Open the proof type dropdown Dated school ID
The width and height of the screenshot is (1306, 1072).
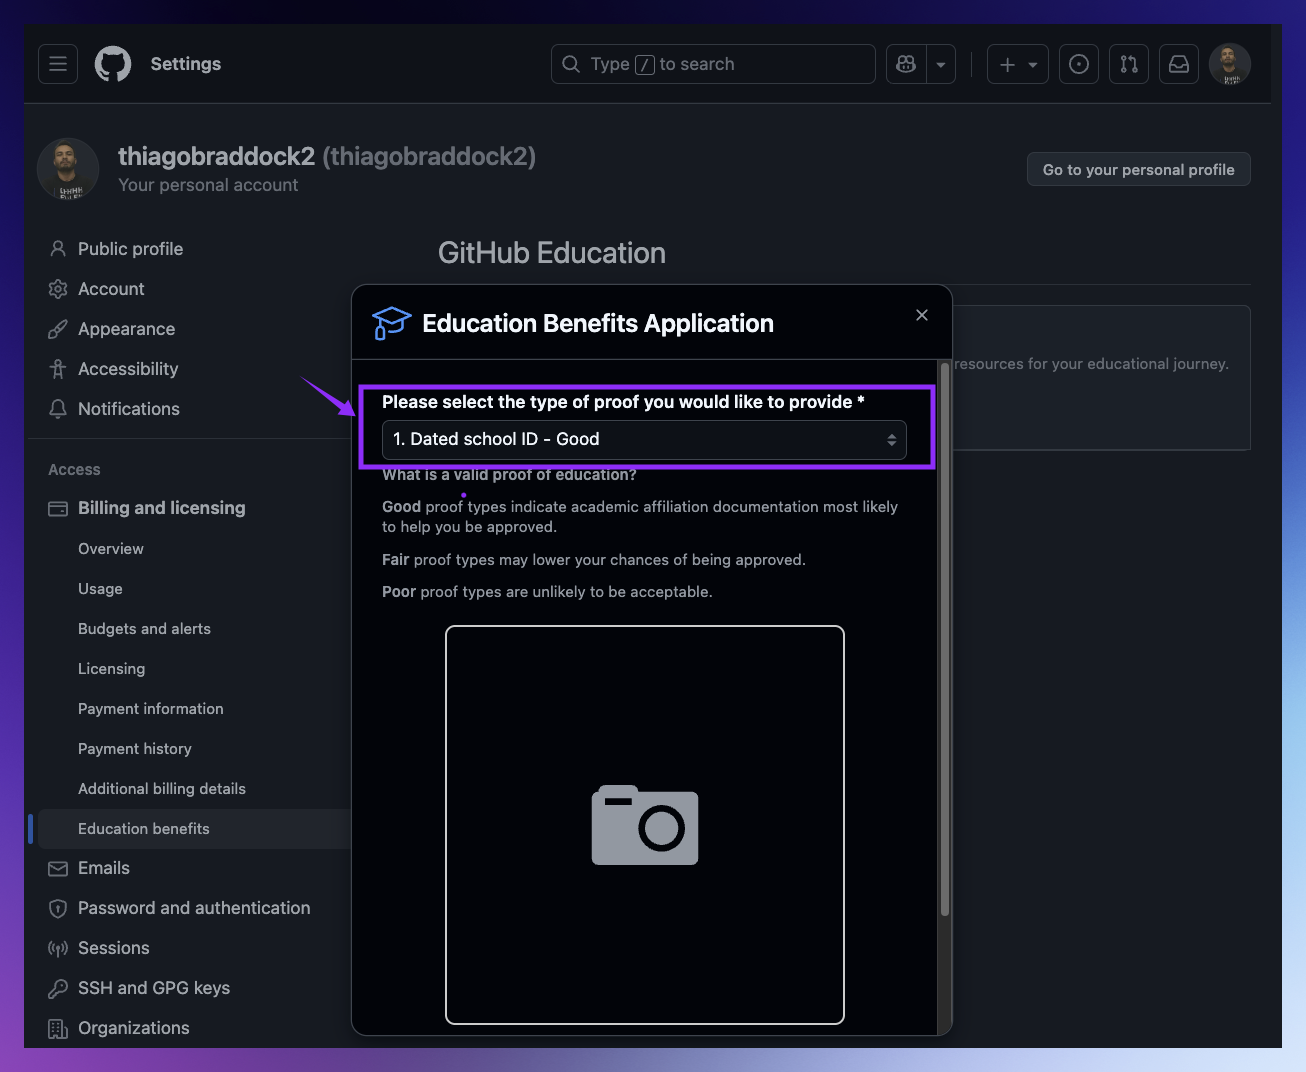coord(644,440)
